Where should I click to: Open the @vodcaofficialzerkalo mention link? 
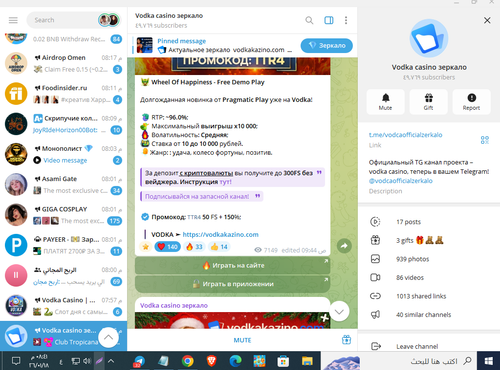tap(401, 181)
